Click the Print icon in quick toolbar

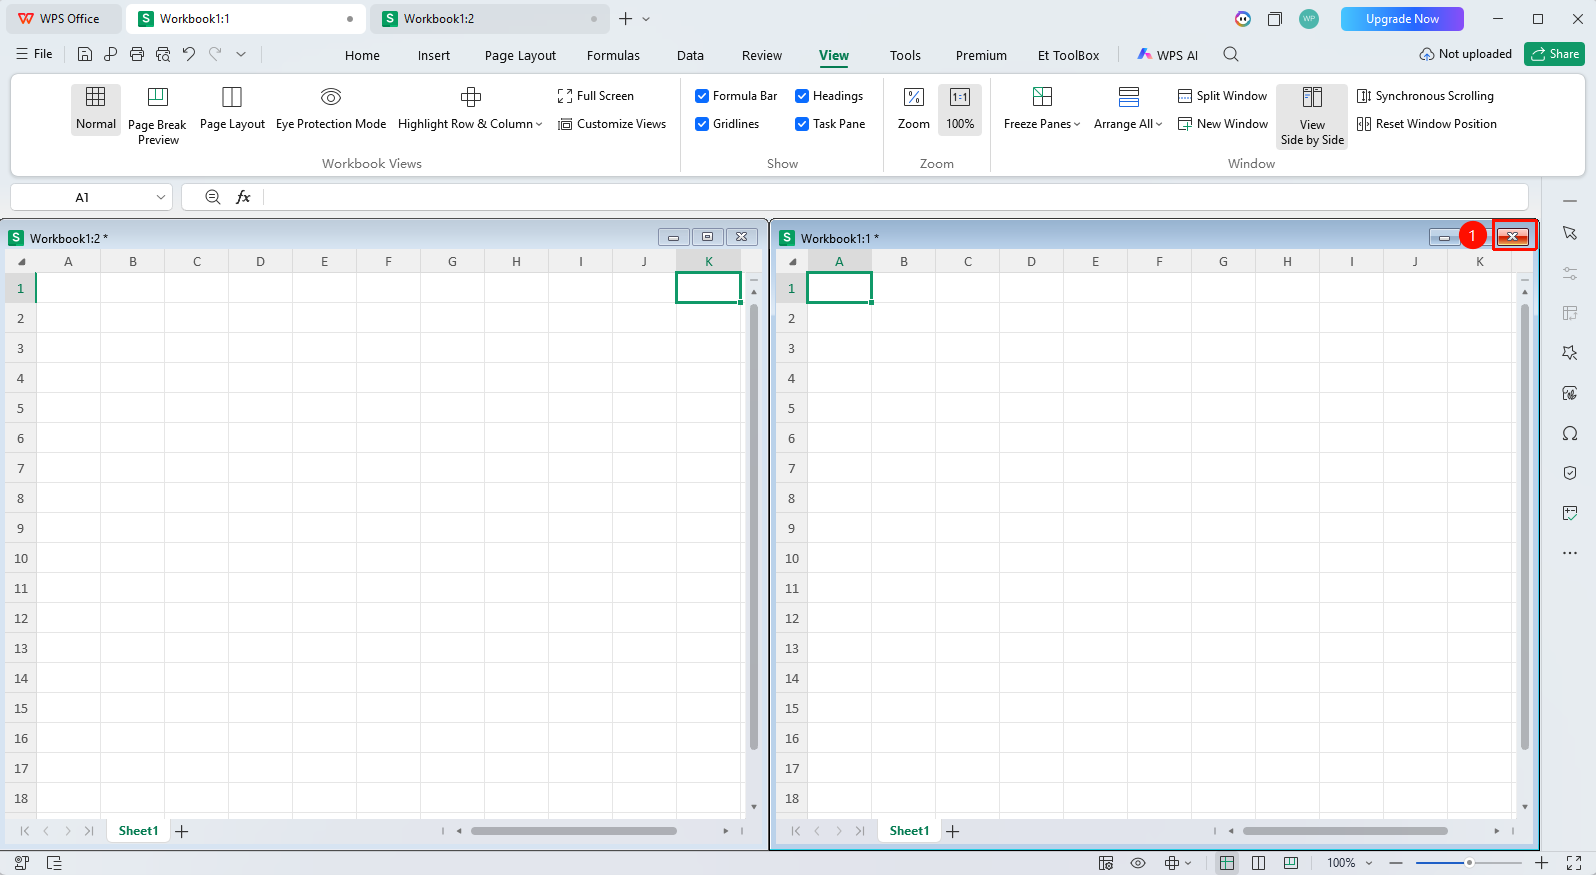coord(137,54)
